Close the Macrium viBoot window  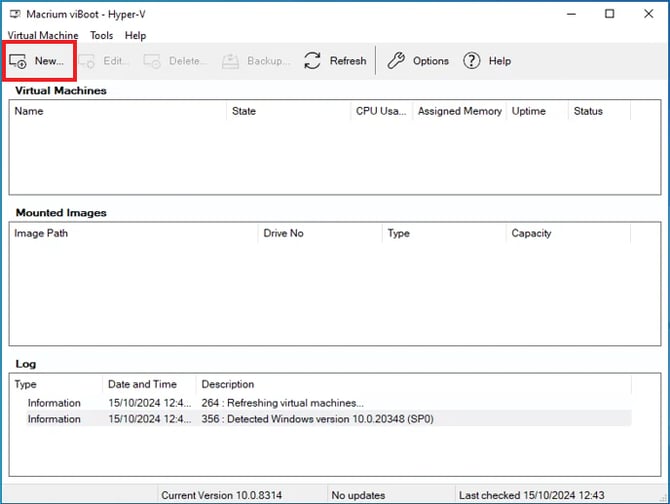click(649, 14)
